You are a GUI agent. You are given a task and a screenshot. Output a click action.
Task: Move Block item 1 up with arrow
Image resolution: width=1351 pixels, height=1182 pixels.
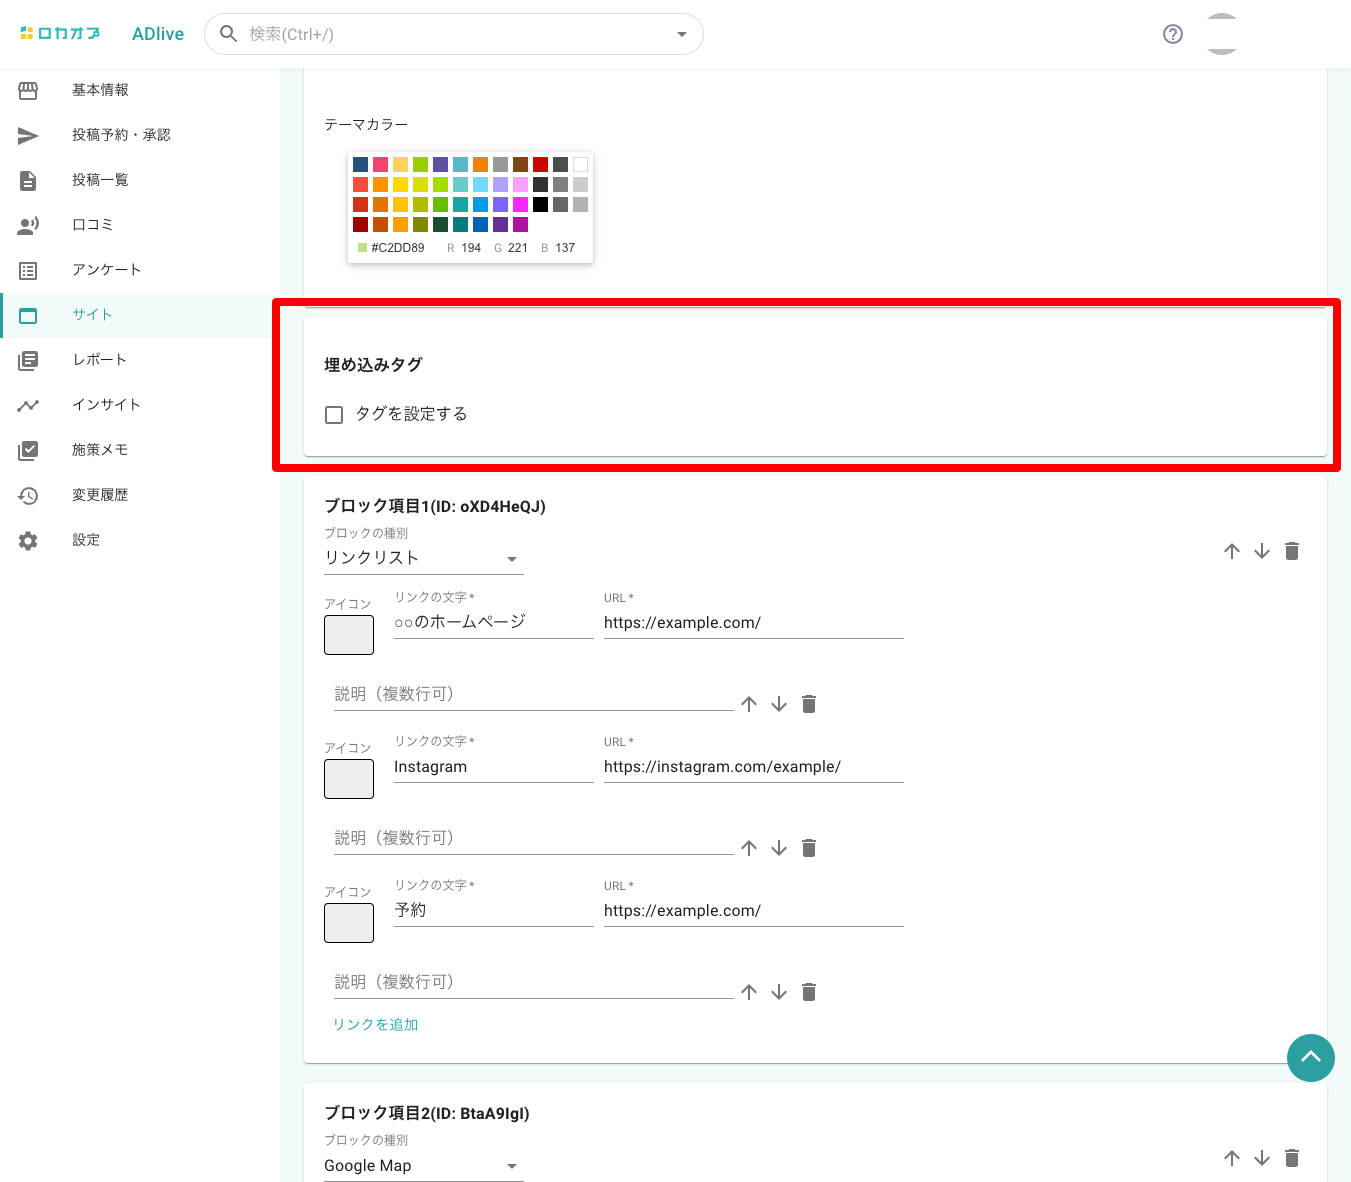point(1232,551)
